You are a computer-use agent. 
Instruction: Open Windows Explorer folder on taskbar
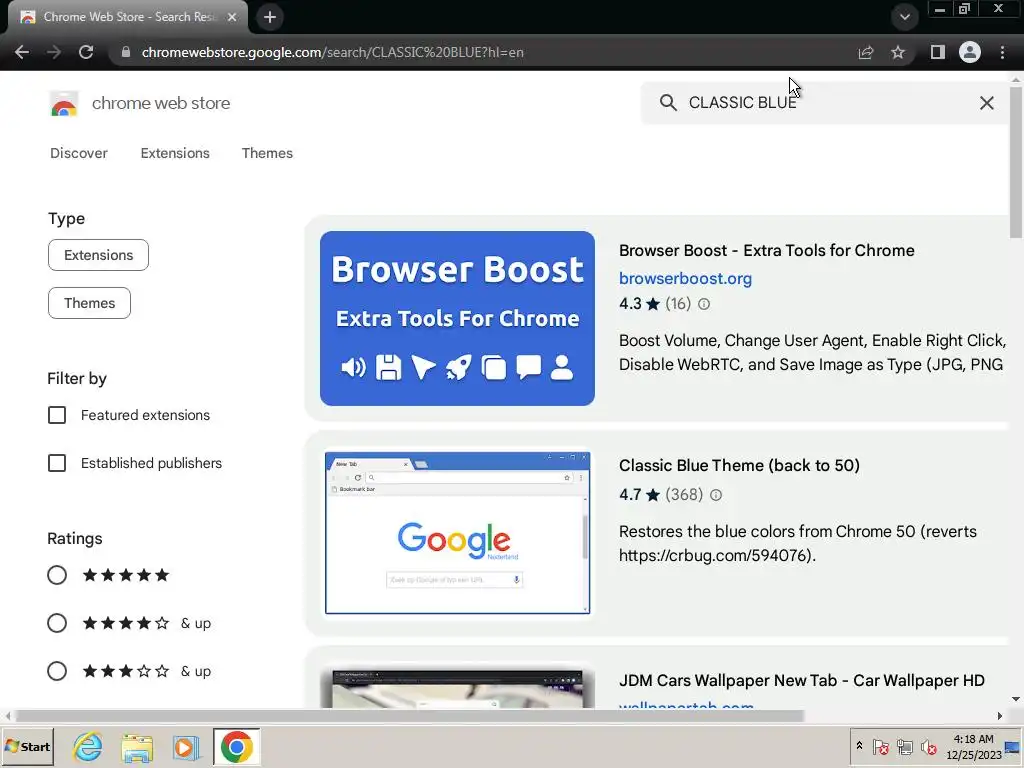[x=136, y=747]
